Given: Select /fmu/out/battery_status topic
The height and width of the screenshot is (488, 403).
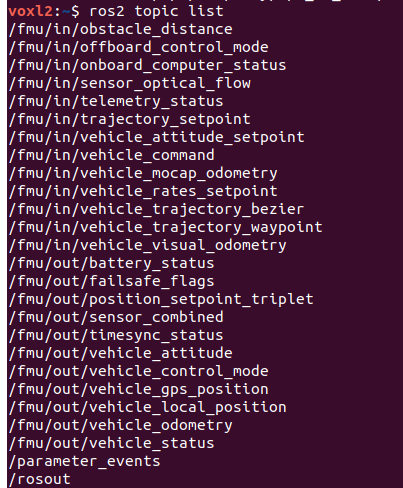Looking at the screenshot, I should 112,263.
